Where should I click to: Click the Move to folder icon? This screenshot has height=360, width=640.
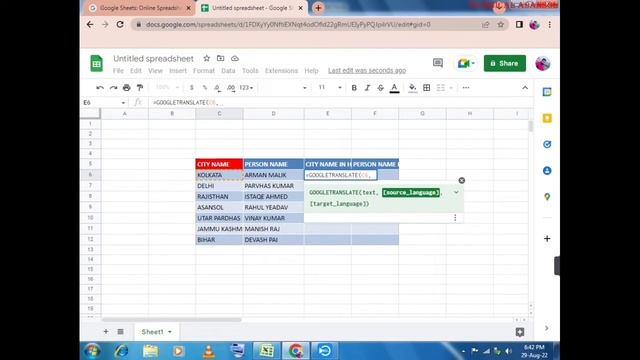click(220, 58)
